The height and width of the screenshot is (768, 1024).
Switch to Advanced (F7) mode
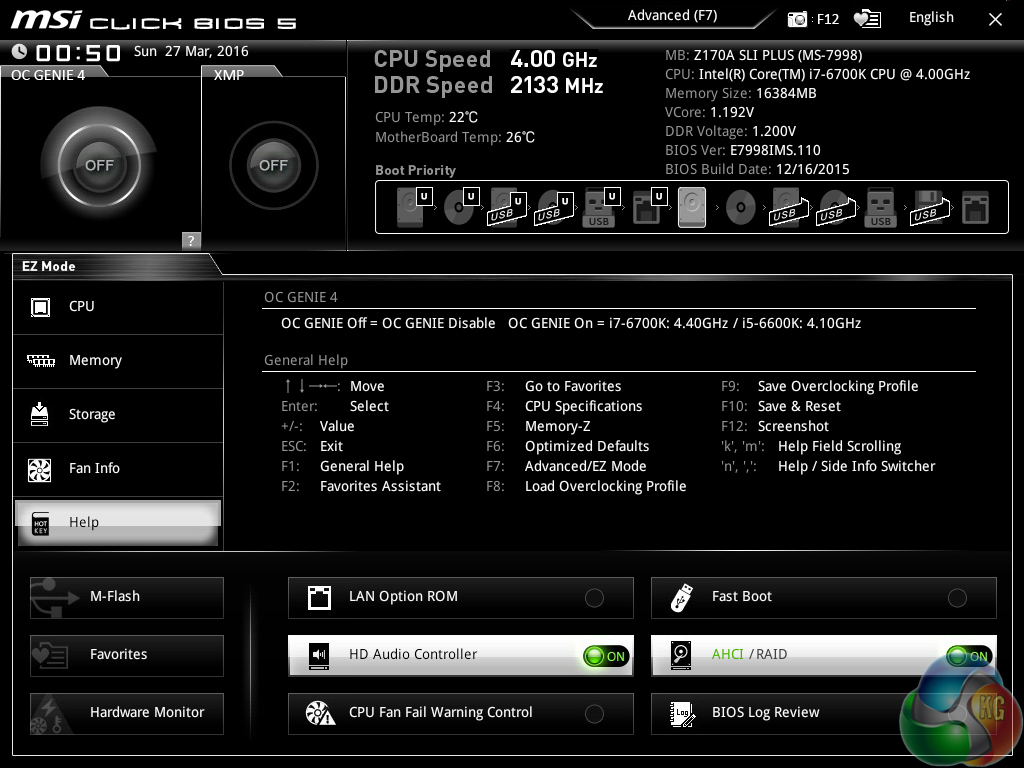[672, 16]
